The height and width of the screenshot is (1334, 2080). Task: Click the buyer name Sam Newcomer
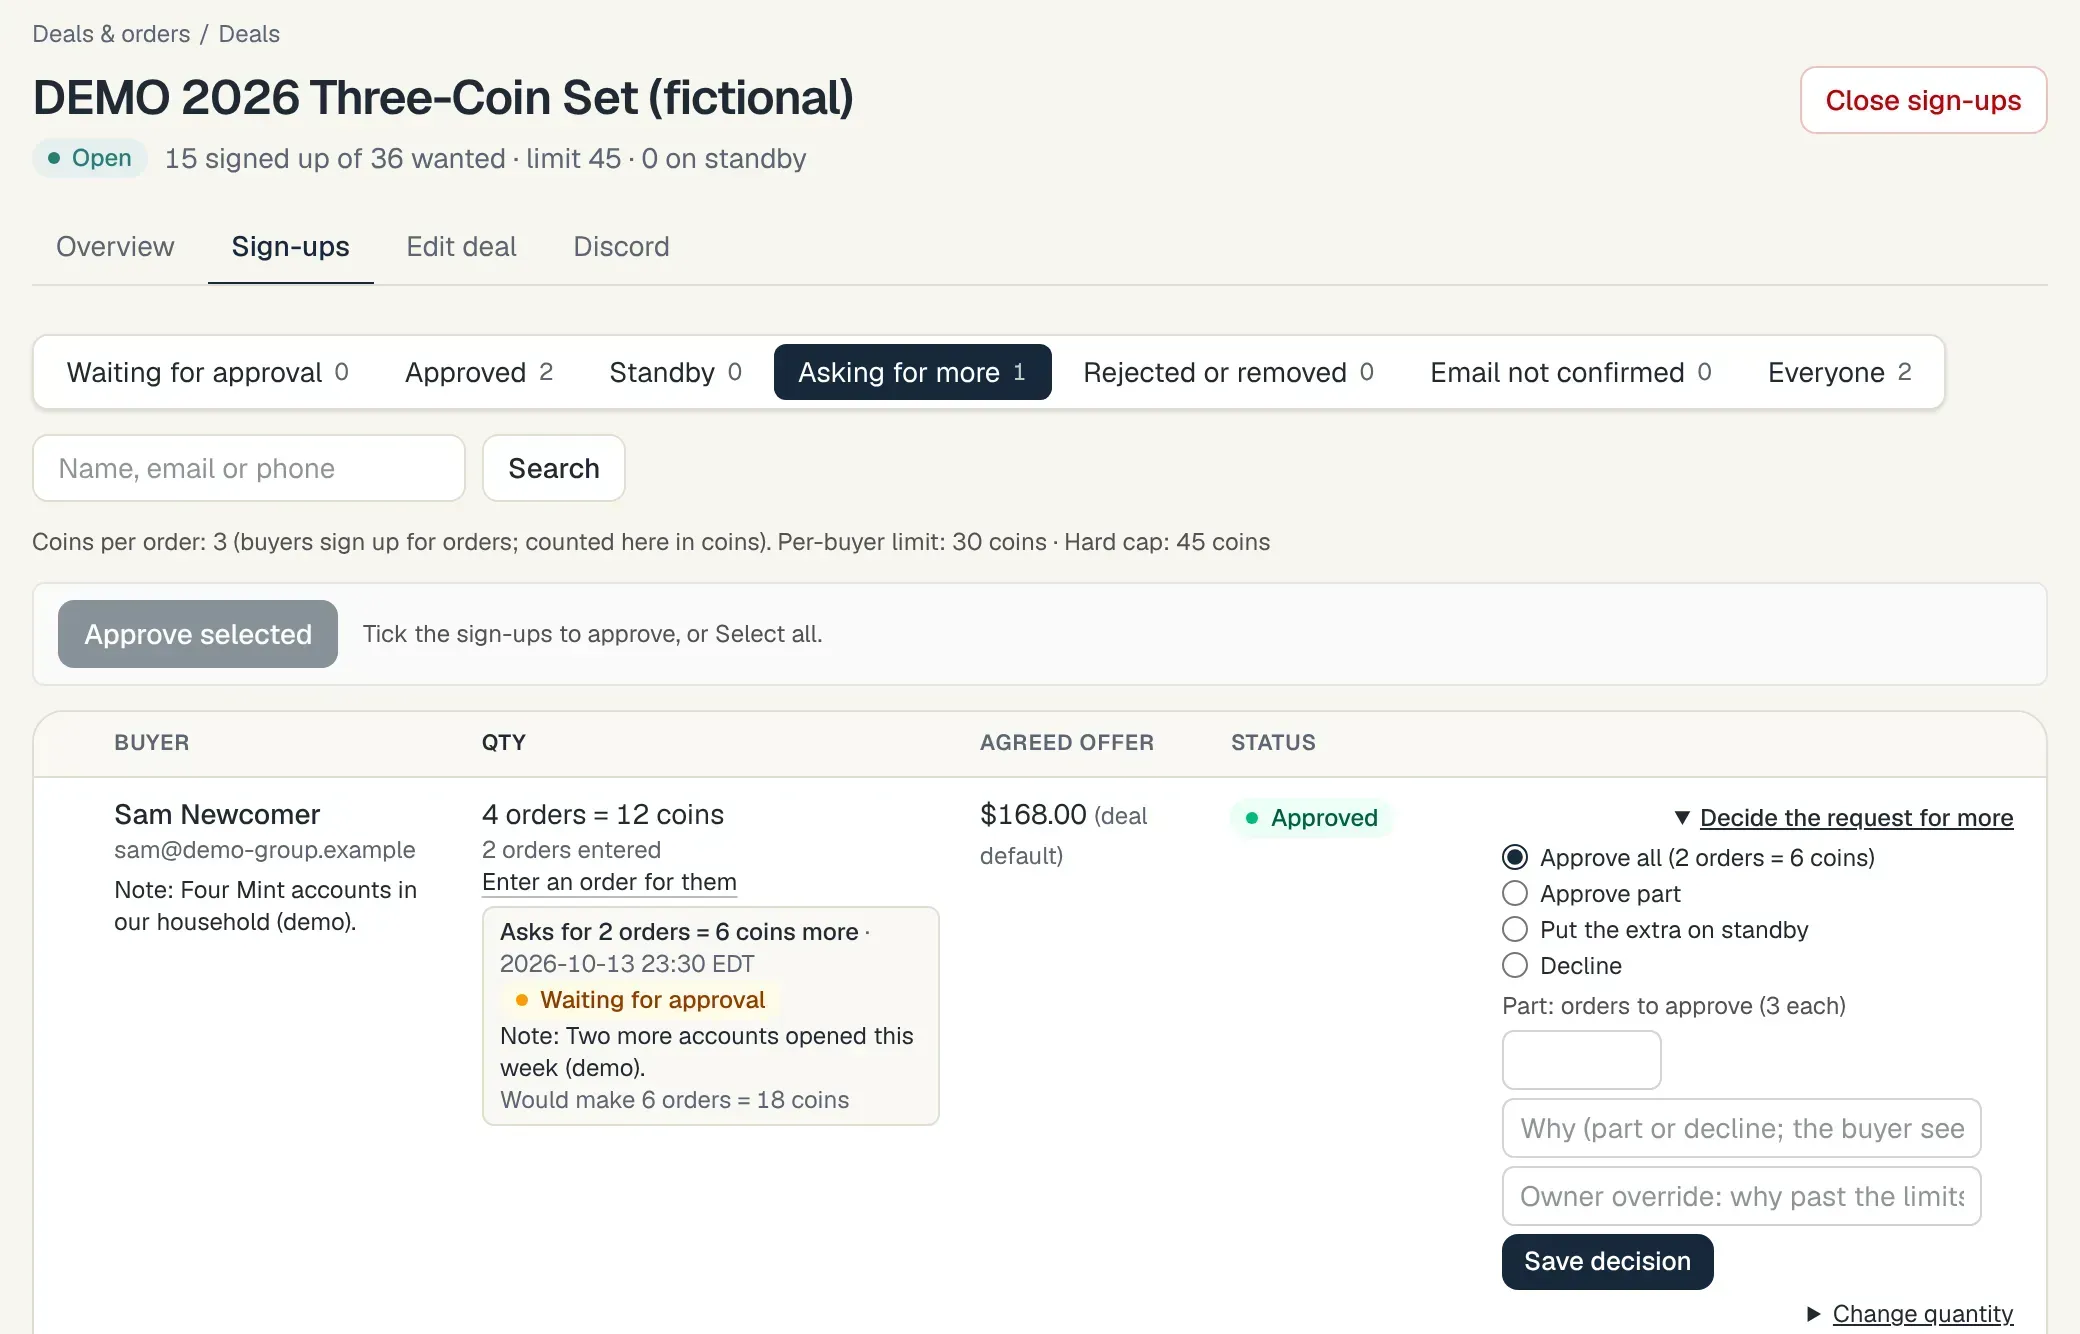point(217,814)
